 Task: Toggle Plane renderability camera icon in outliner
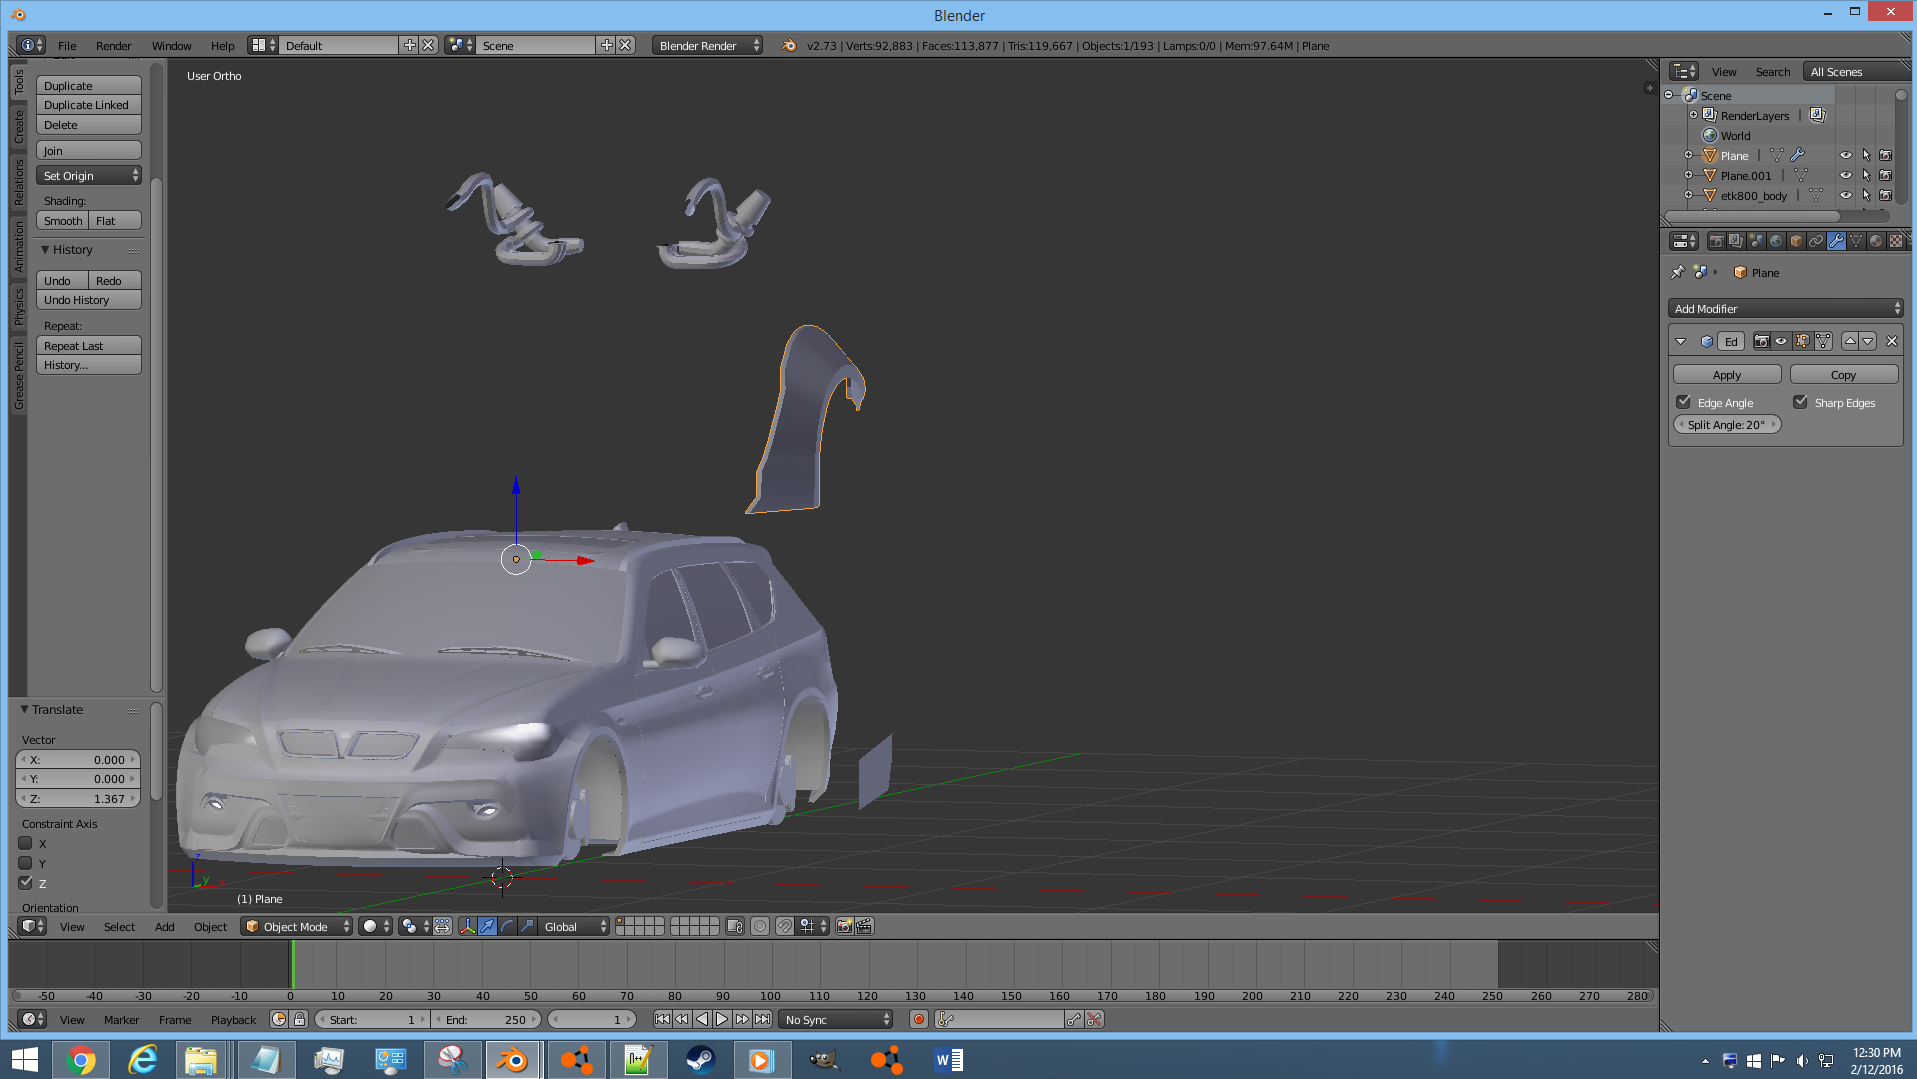1885,156
